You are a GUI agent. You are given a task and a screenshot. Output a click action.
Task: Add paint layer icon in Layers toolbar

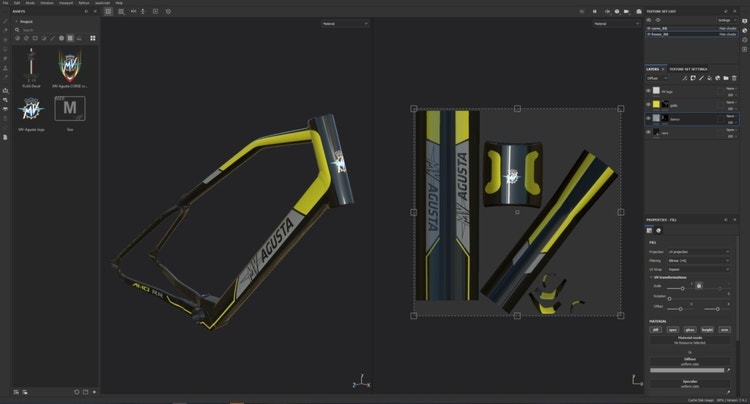pos(701,78)
